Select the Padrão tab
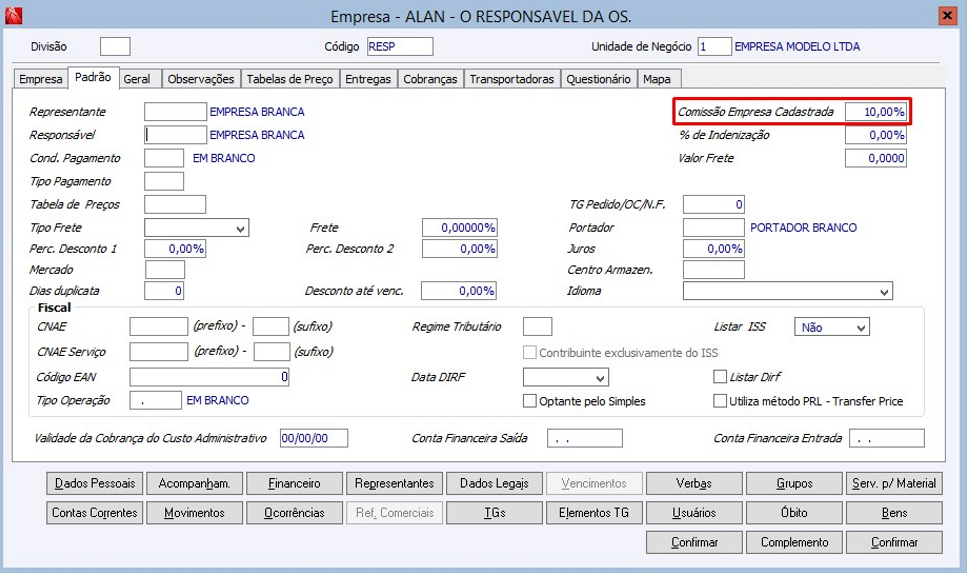 pos(93,77)
